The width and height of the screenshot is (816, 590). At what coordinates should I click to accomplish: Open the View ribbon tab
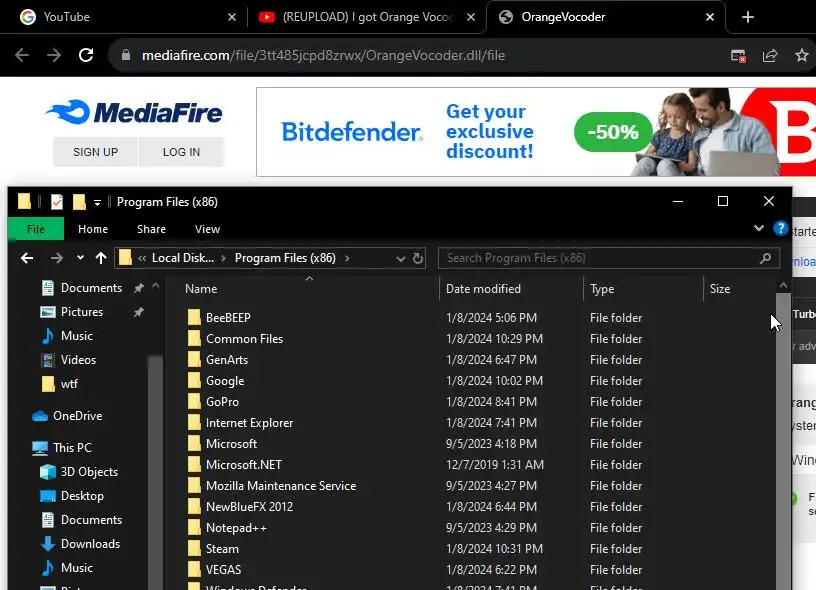(207, 229)
